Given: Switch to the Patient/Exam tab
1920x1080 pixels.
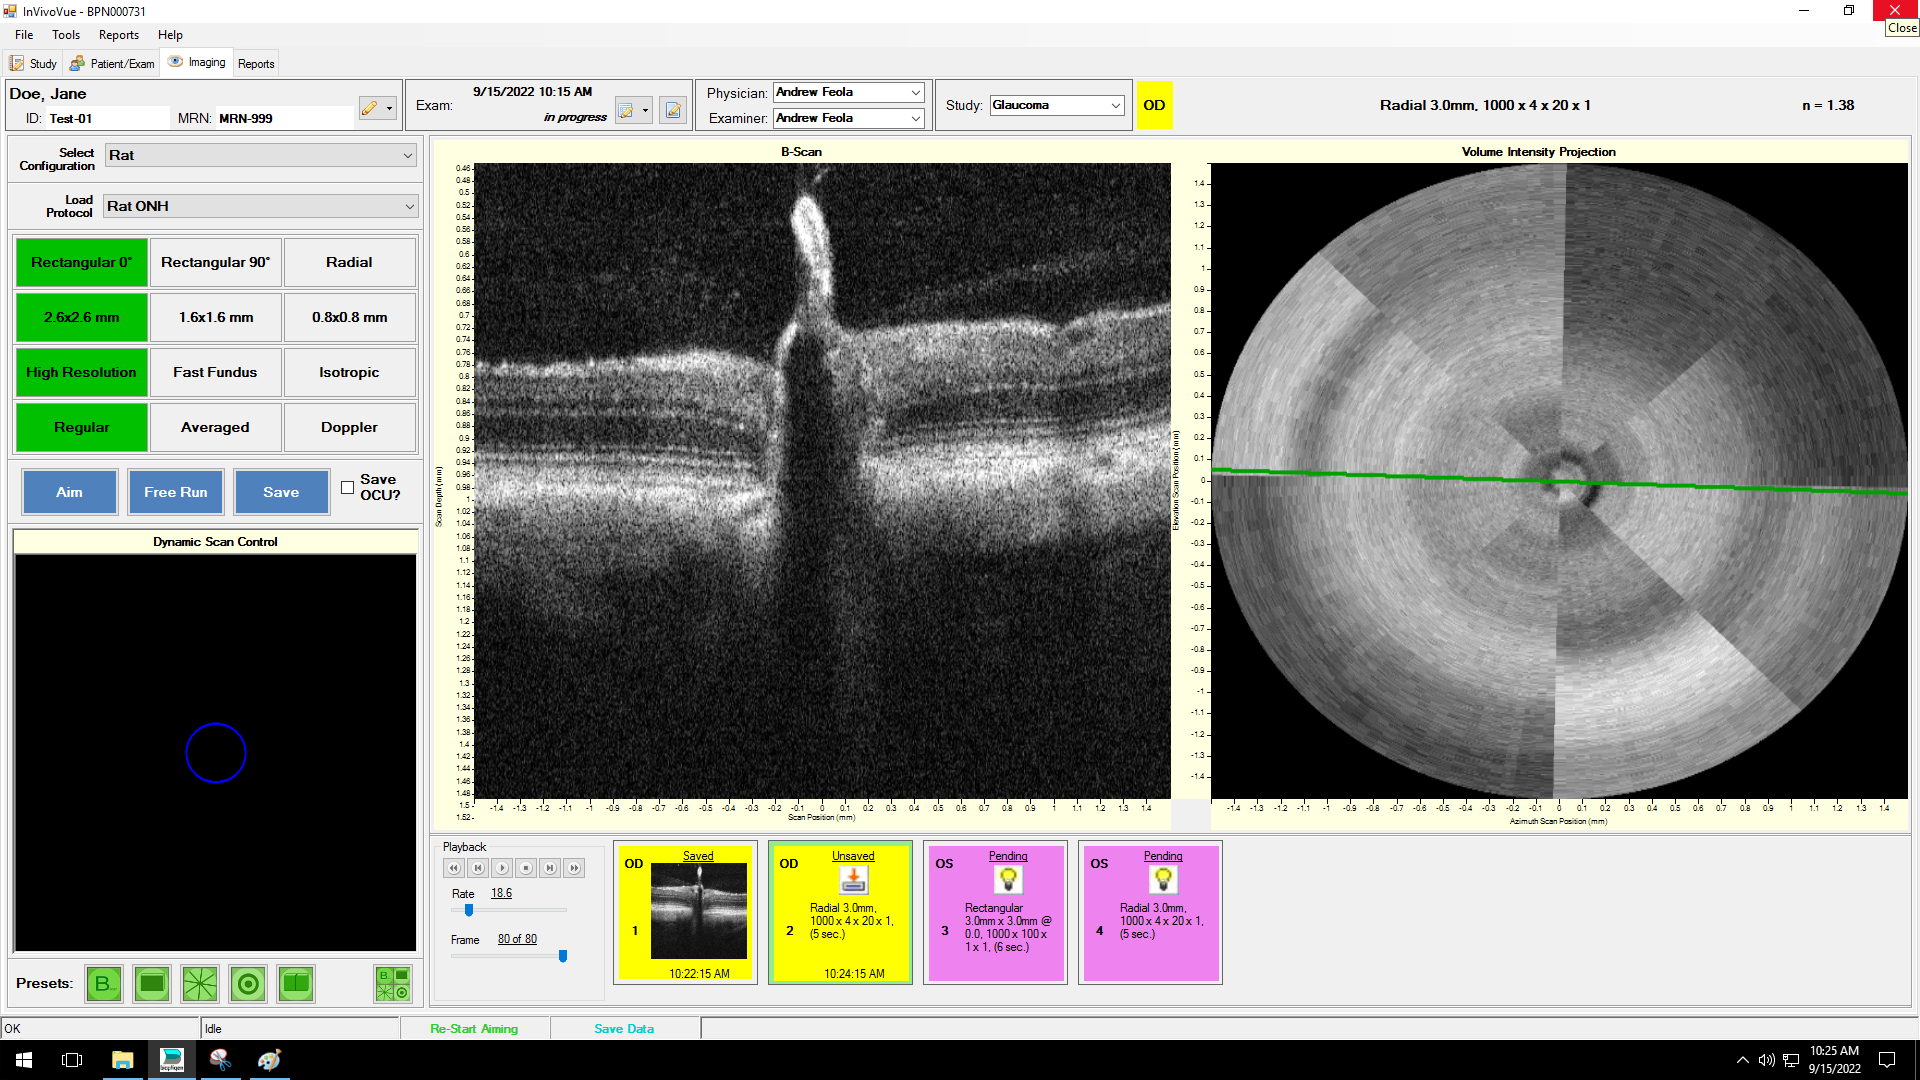Looking at the screenshot, I should point(112,63).
